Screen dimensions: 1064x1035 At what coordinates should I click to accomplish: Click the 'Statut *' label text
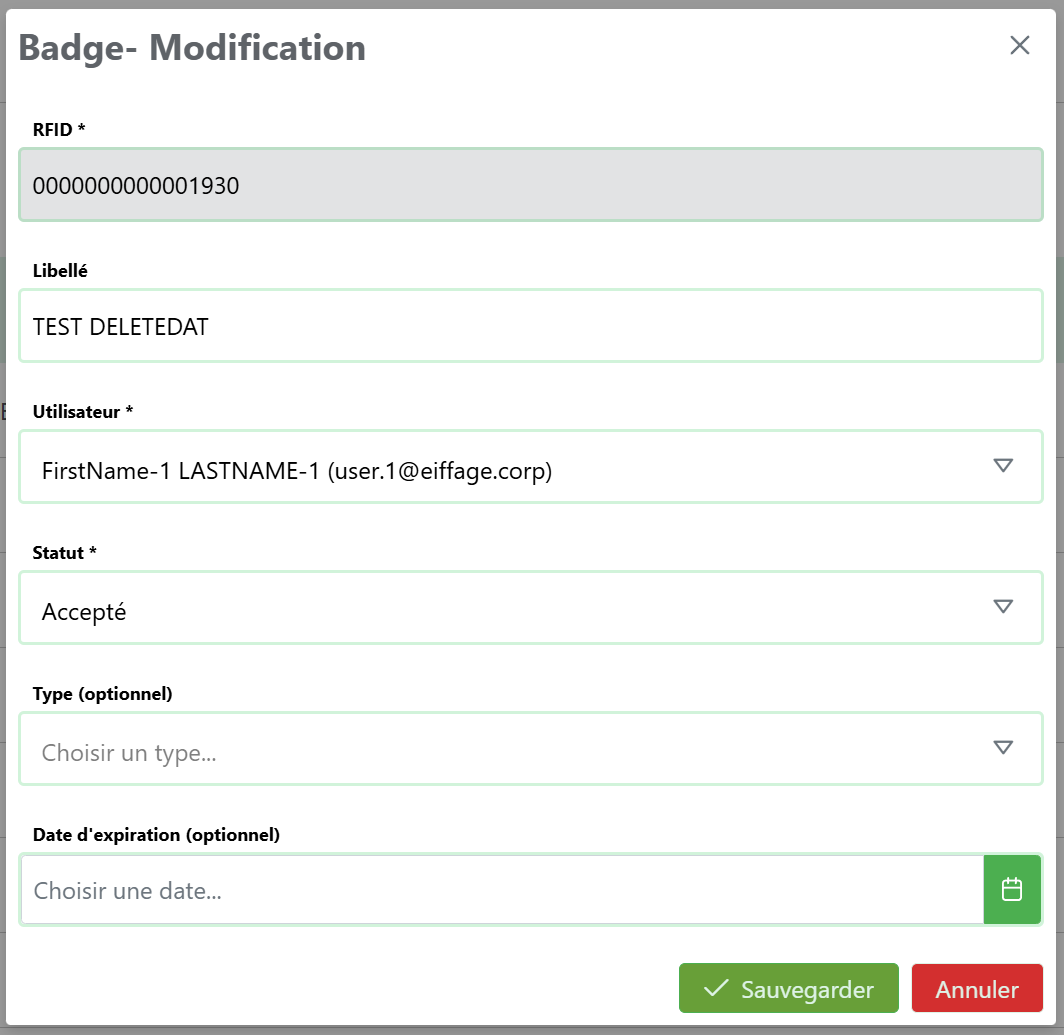[64, 552]
